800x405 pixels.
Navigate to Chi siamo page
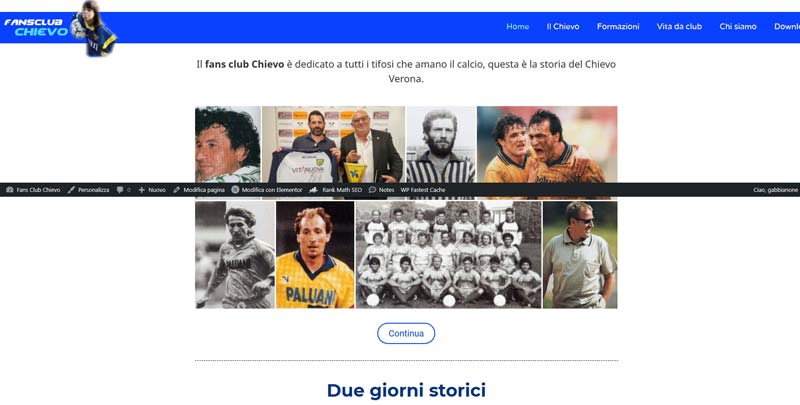click(x=738, y=27)
